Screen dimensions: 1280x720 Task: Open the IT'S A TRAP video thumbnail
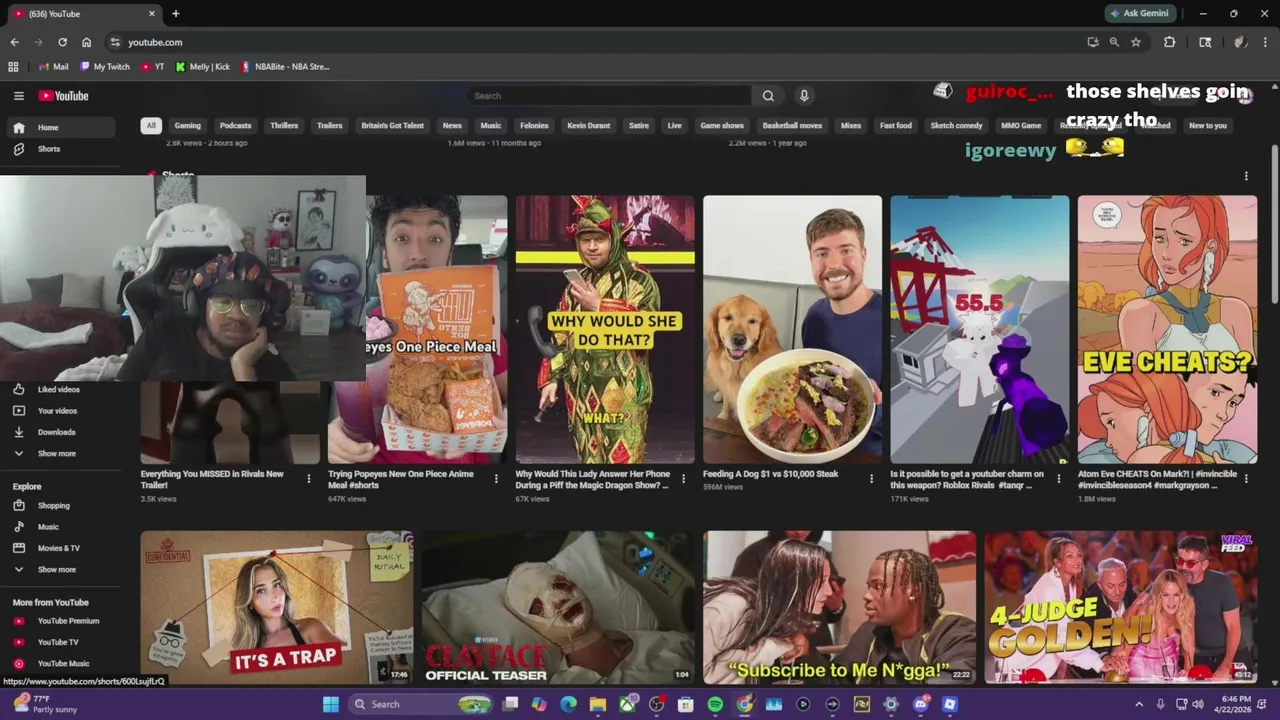coord(277,607)
